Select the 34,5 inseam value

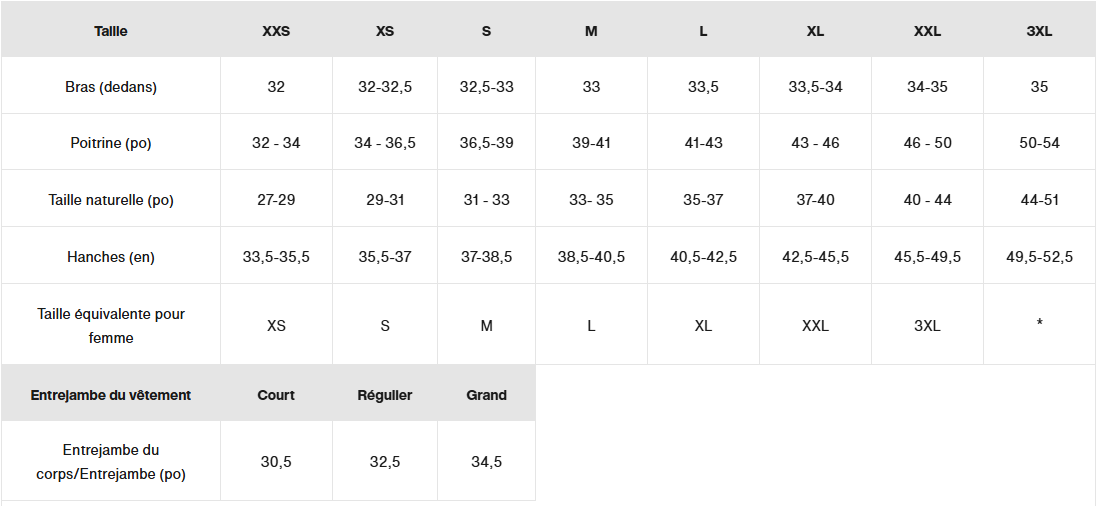click(x=486, y=462)
